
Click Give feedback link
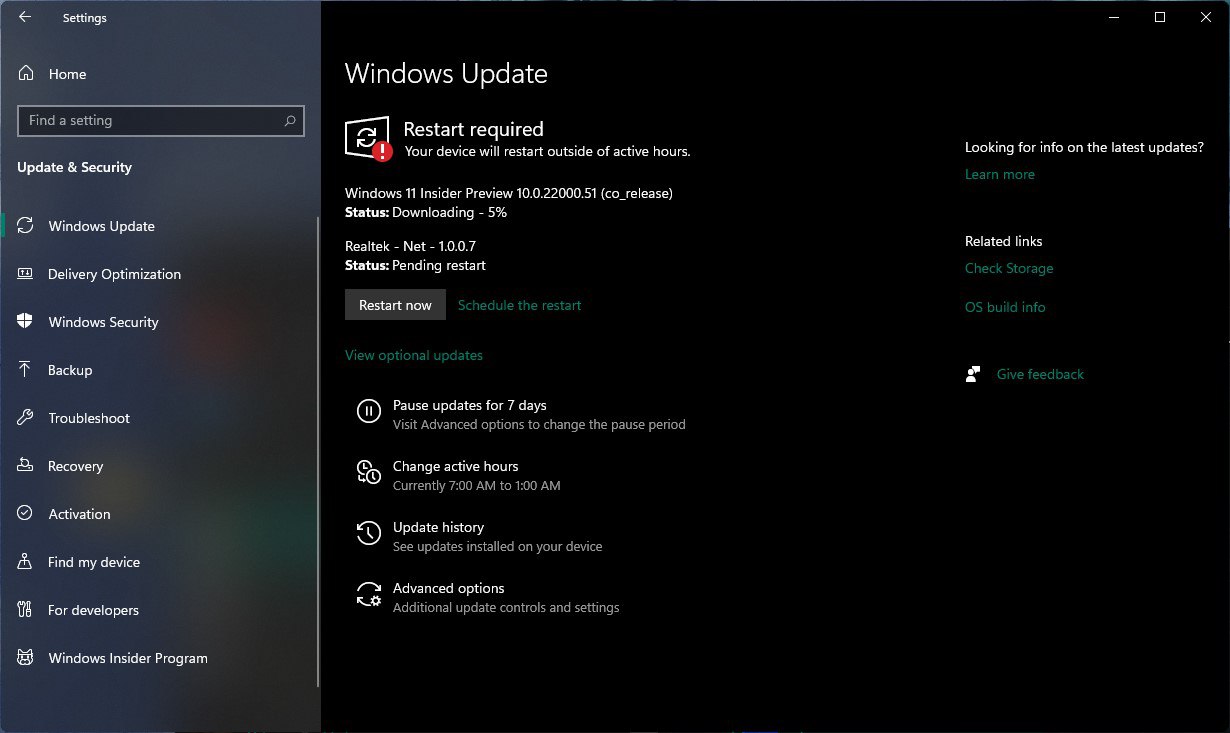(1040, 374)
